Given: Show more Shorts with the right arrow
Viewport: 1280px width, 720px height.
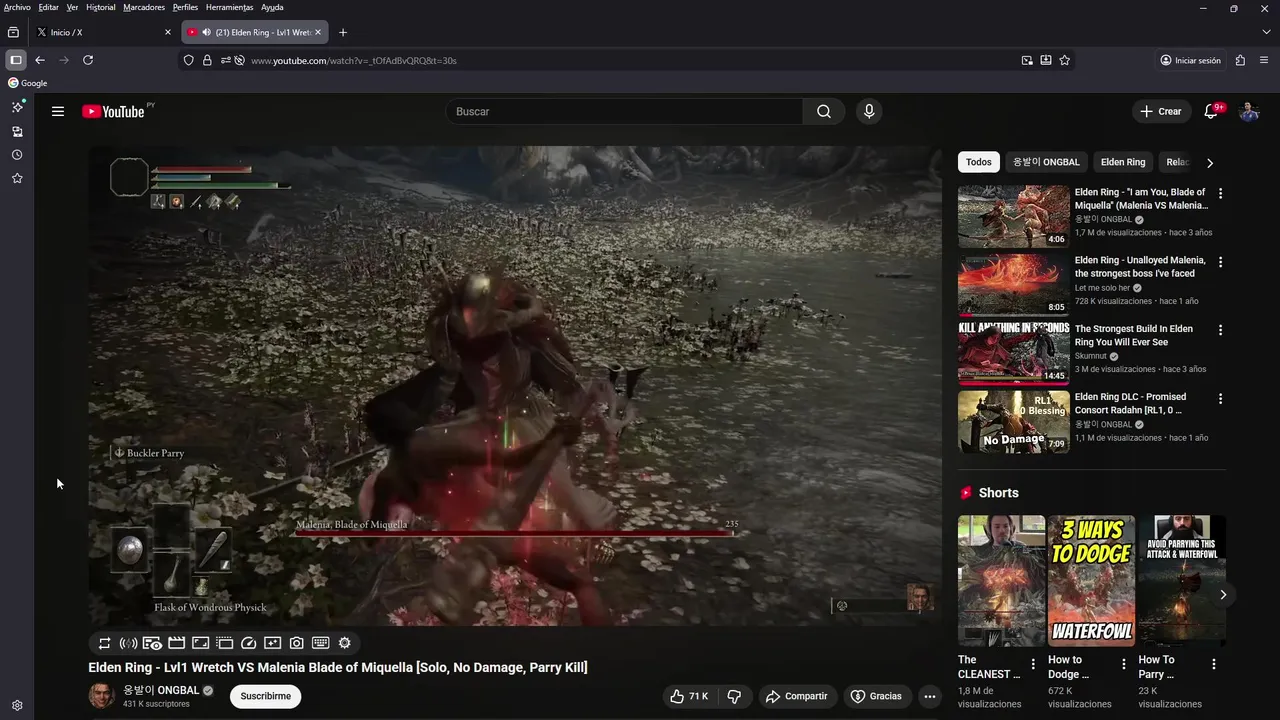Looking at the screenshot, I should tap(1222, 595).
